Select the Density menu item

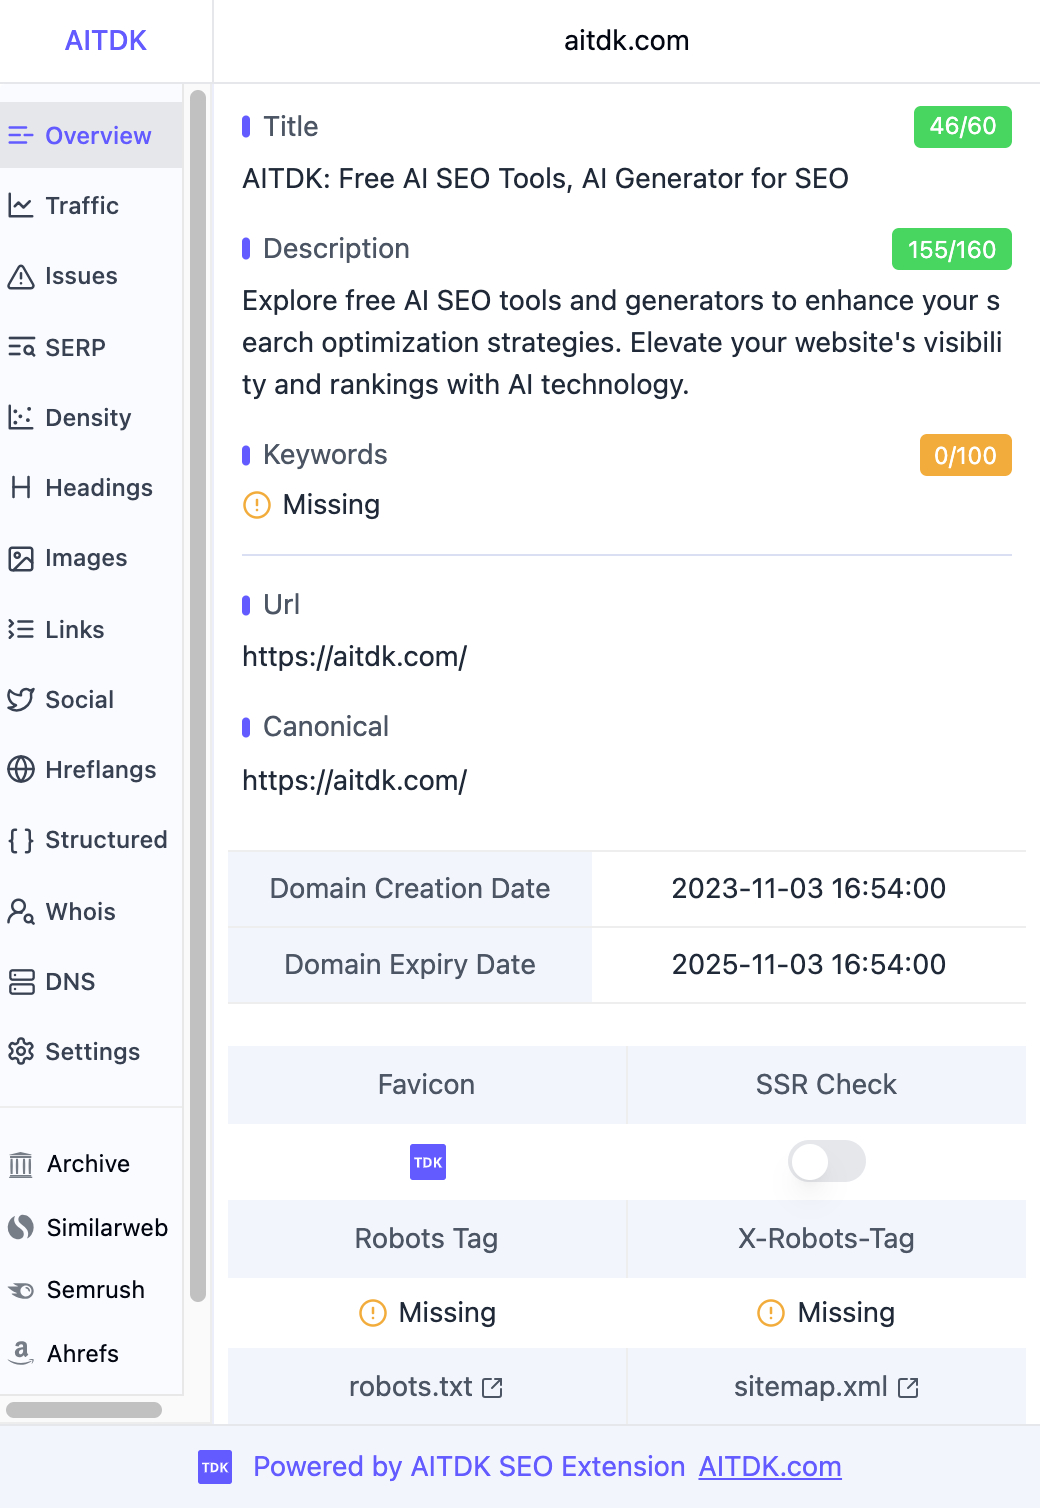pos(88,418)
